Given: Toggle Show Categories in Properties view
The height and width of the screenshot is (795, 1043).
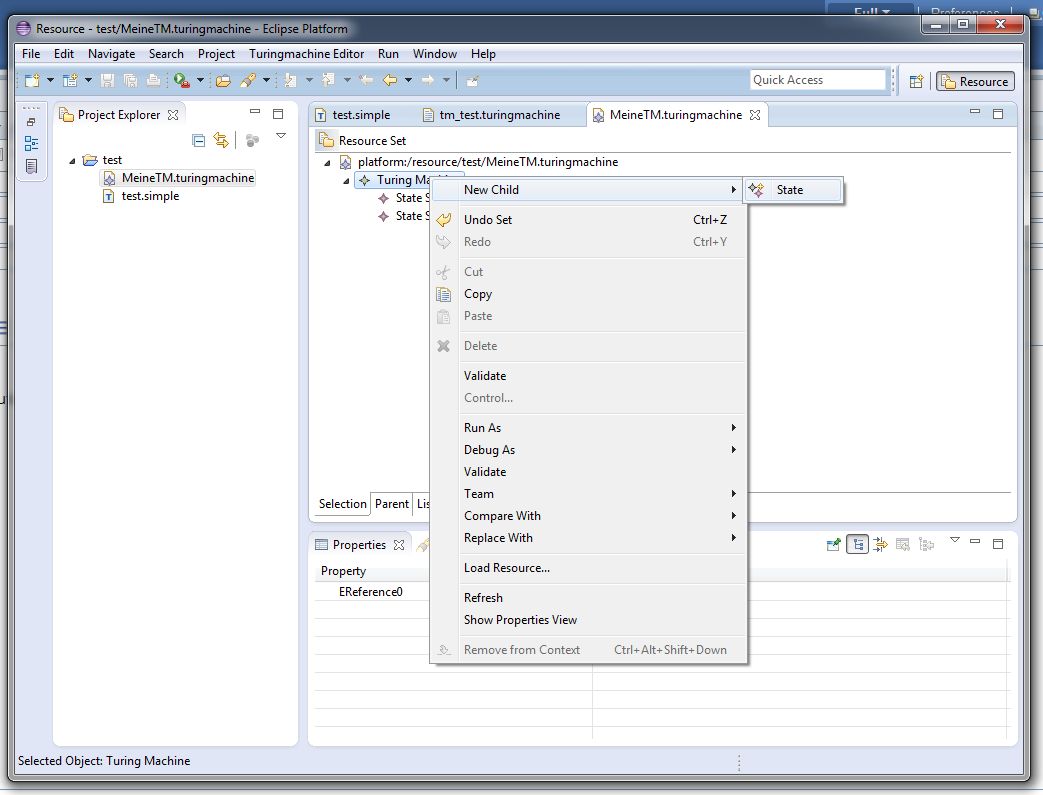Looking at the screenshot, I should [x=857, y=545].
